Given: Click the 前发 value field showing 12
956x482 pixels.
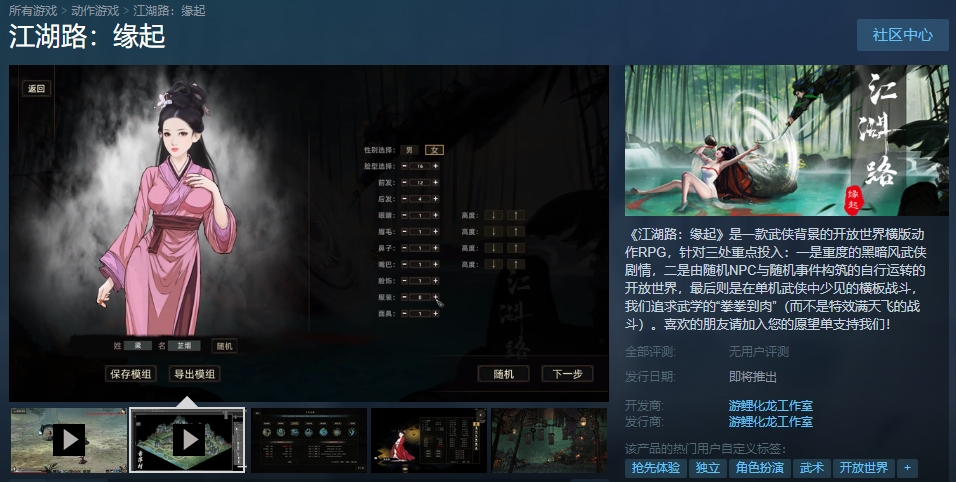Looking at the screenshot, I should pyautogui.click(x=420, y=182).
